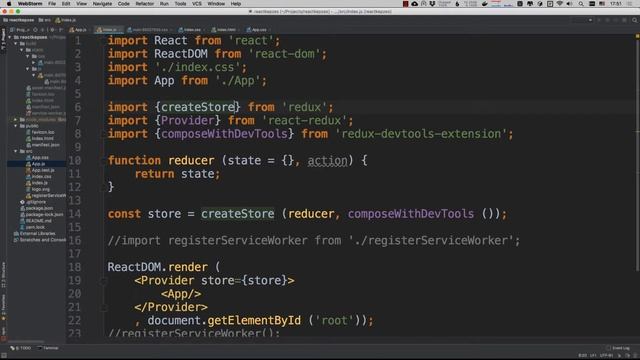Open Scratches and Consoles node

click(x=40, y=240)
